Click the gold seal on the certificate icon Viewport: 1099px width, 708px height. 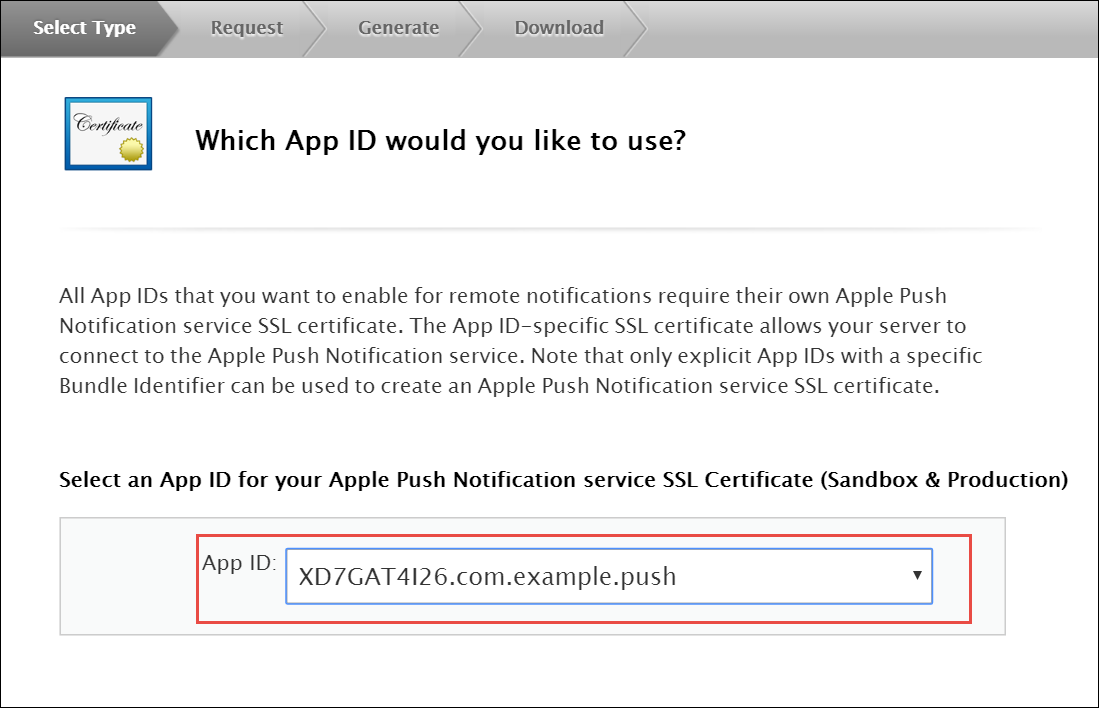point(132,151)
